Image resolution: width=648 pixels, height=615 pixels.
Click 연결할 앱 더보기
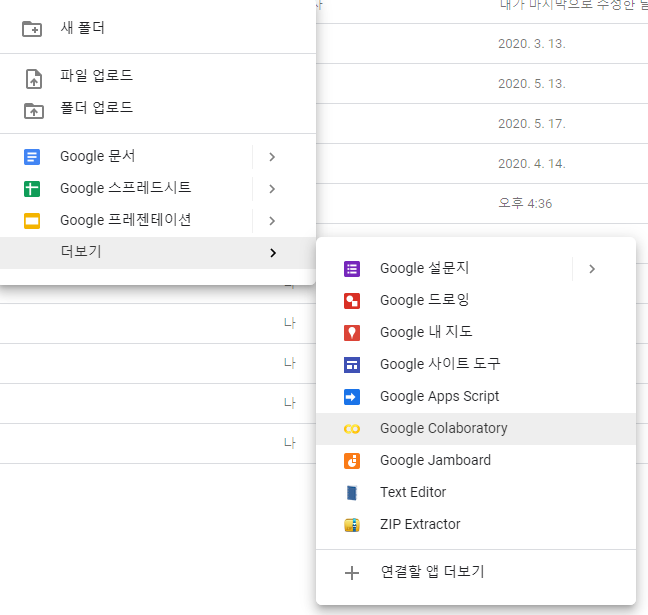coord(476,572)
